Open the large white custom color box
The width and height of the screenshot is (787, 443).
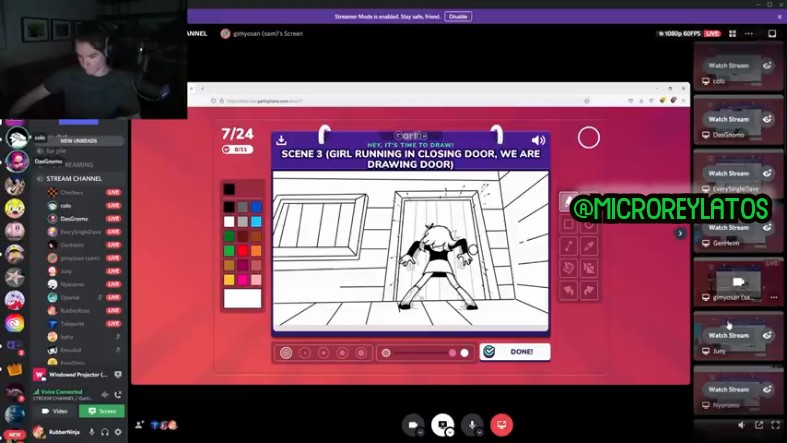point(242,298)
